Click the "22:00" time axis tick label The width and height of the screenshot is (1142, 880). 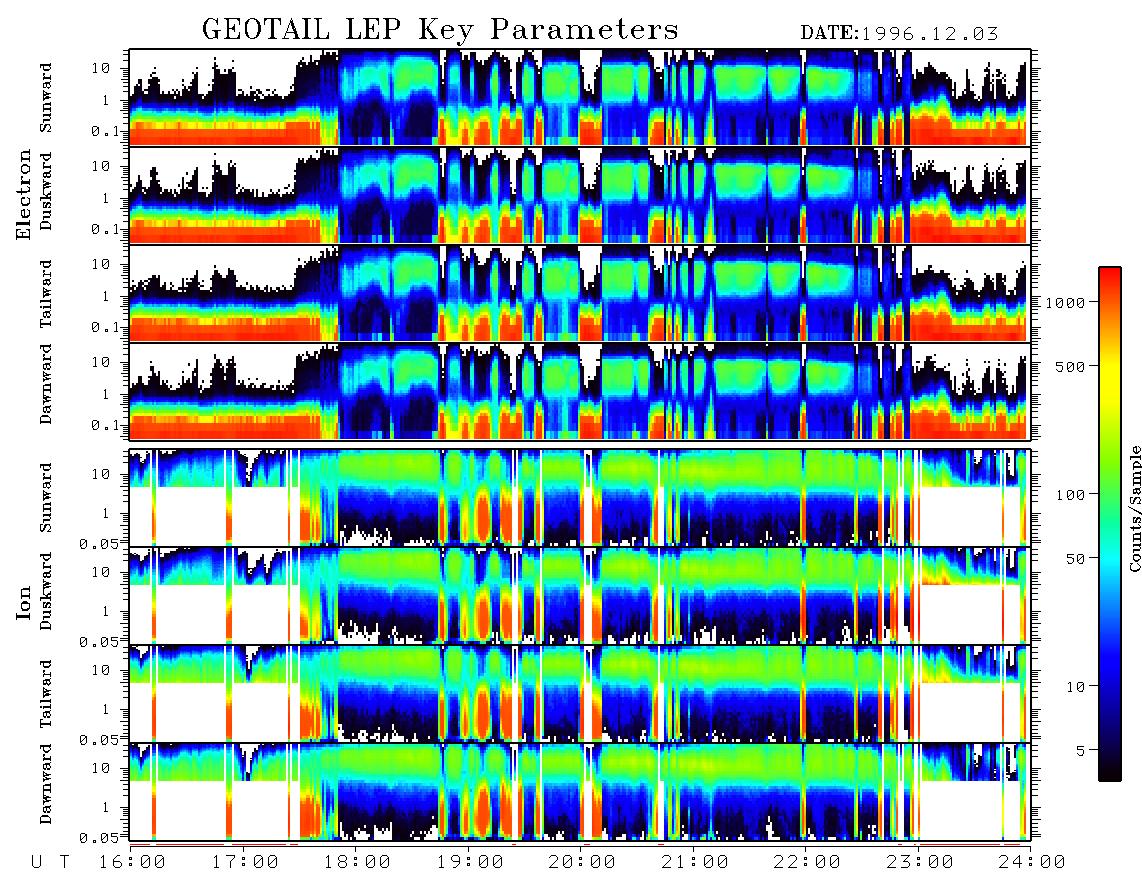807,862
